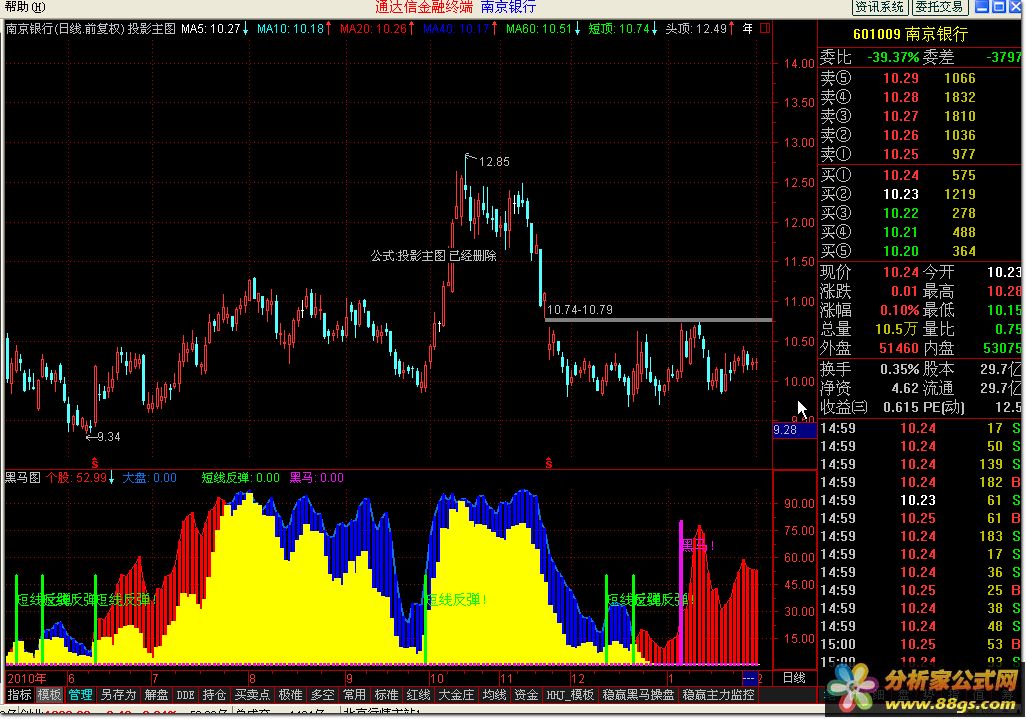Open the DDE template tab
The width and height of the screenshot is (1027, 719).
tap(185, 695)
